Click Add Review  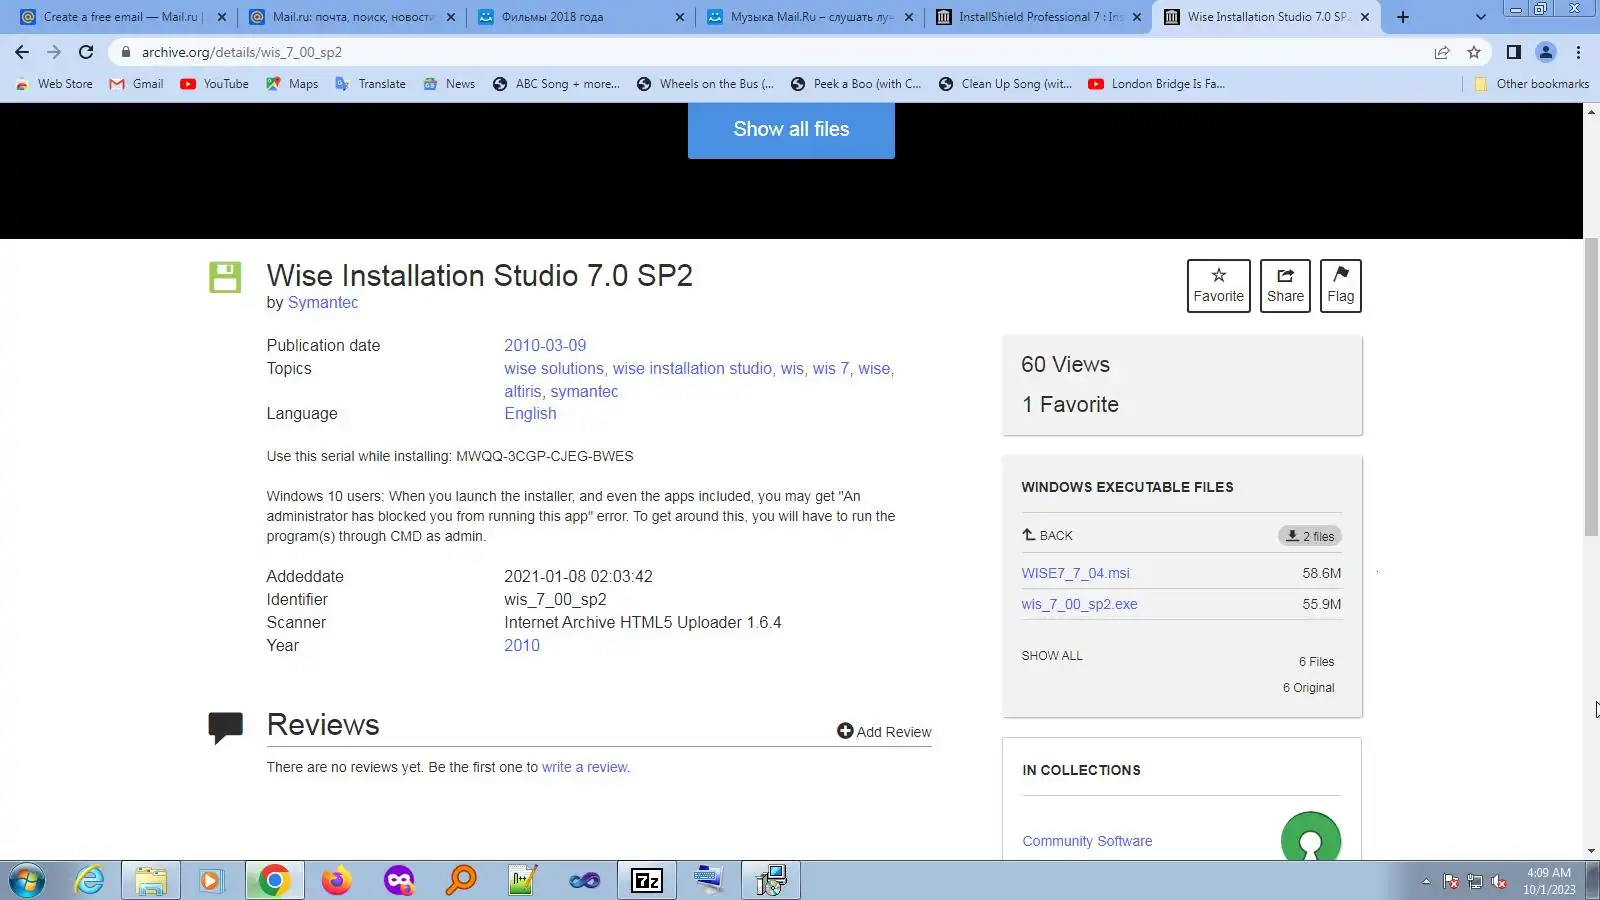[x=884, y=732]
